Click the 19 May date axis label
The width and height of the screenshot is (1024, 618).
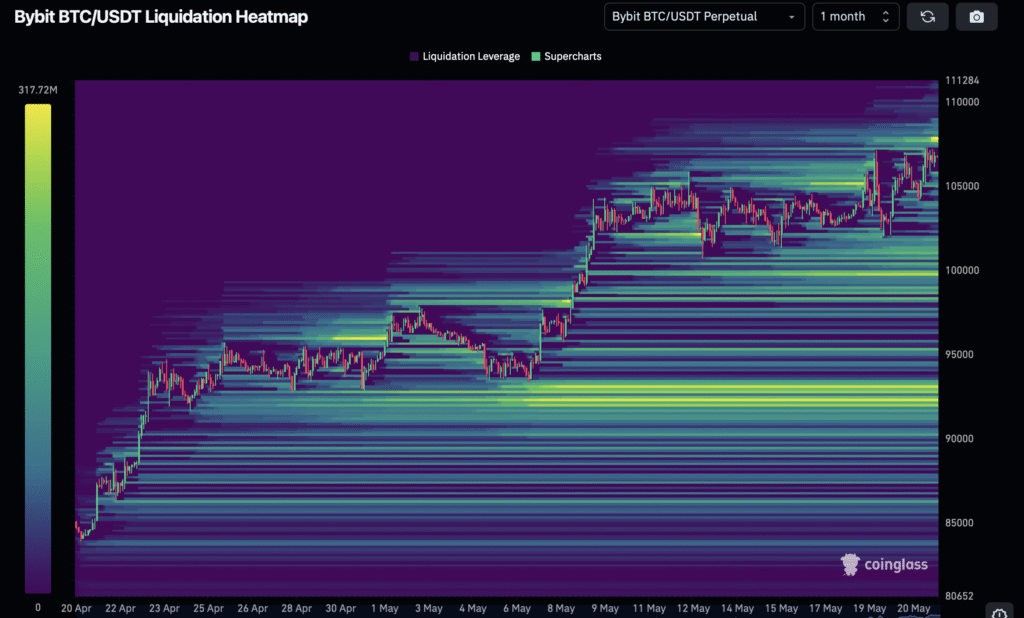[869, 608]
